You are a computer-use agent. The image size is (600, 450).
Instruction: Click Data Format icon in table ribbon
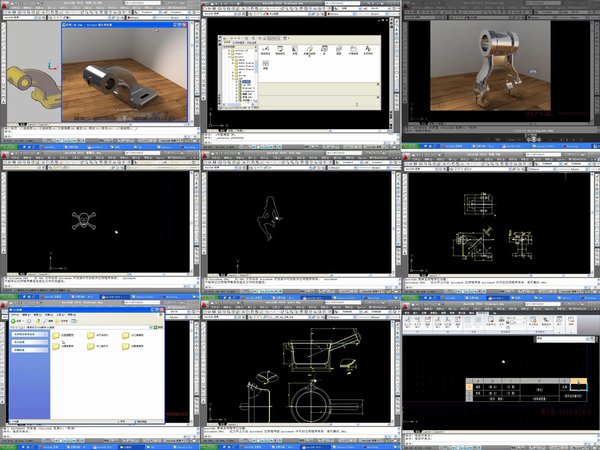pyautogui.click(x=546, y=323)
